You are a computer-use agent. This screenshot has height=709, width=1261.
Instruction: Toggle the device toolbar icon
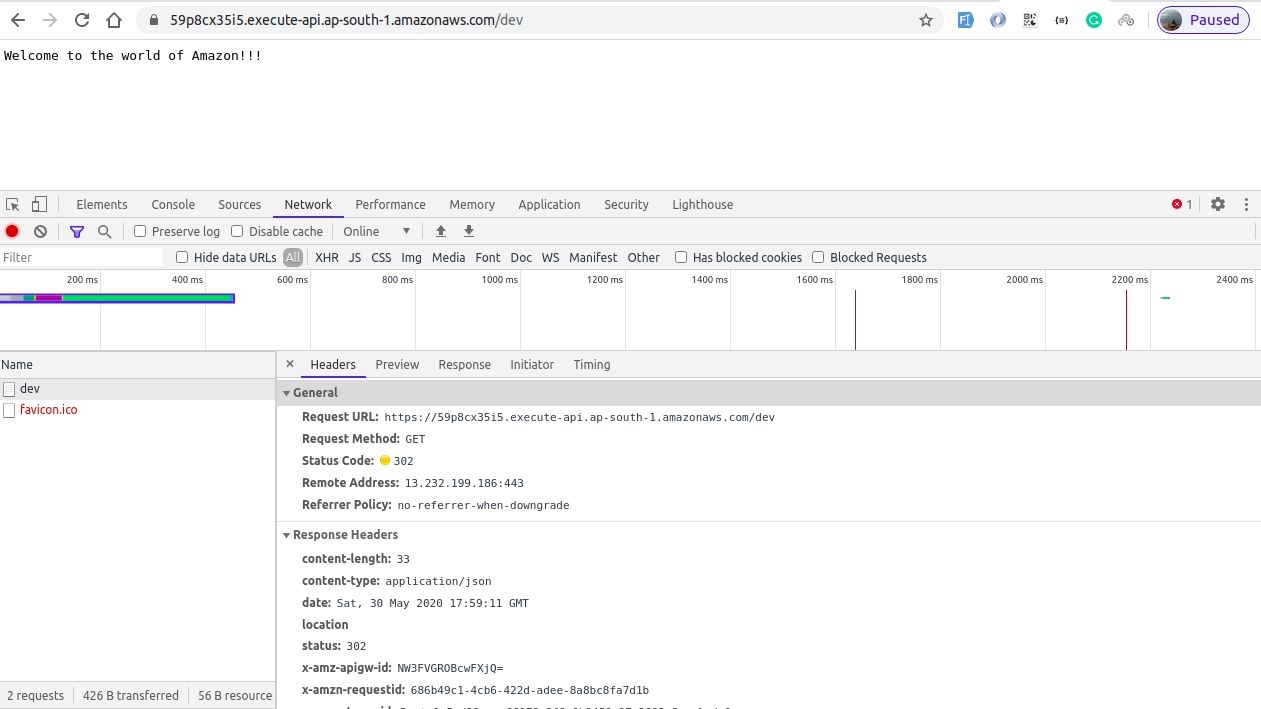click(x=37, y=204)
